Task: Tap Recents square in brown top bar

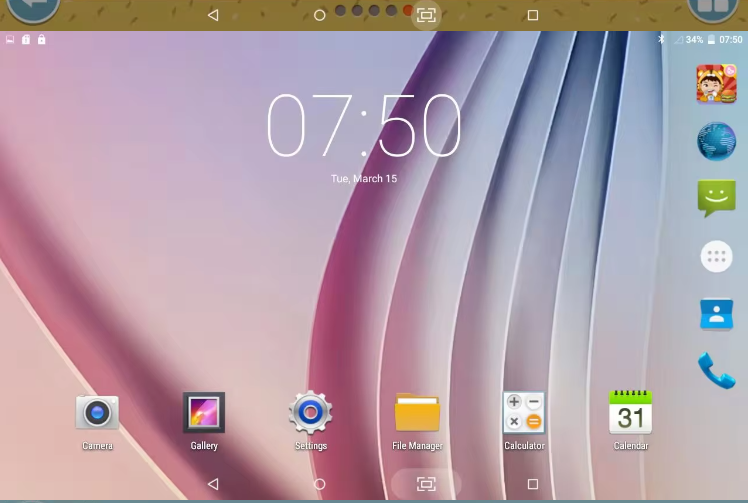Action: pos(533,15)
